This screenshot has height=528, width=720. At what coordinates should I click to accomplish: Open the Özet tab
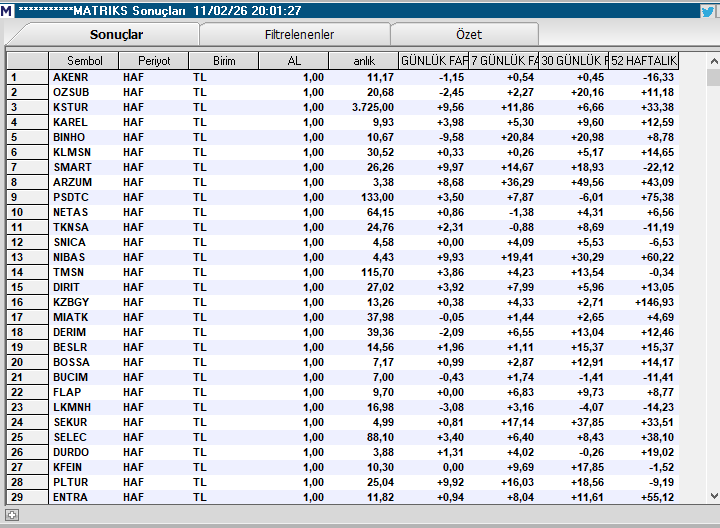click(x=469, y=34)
